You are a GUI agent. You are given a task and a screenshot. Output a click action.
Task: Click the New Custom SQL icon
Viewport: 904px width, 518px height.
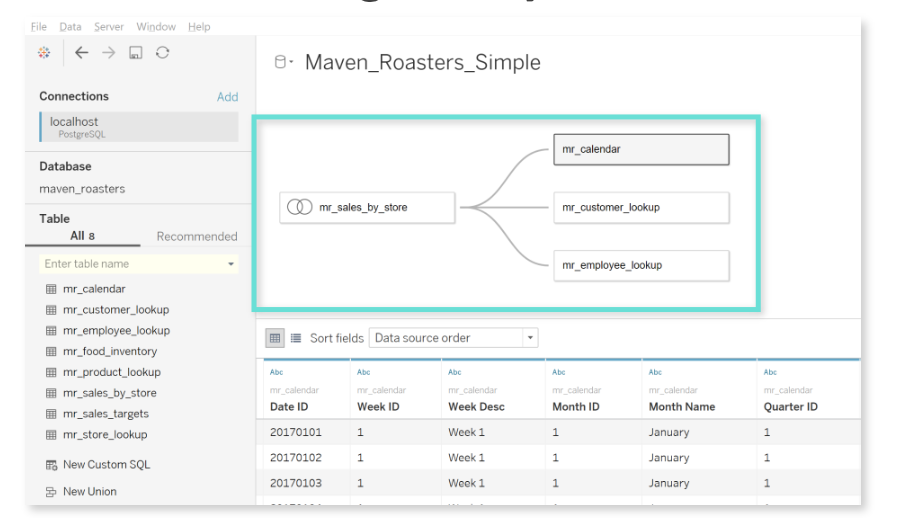[x=51, y=465]
